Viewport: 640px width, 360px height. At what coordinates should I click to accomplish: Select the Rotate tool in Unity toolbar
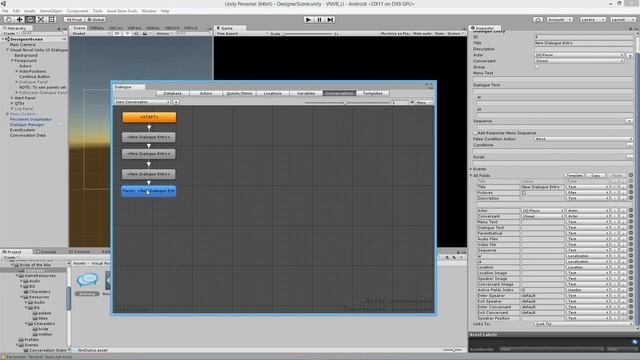[30, 19]
